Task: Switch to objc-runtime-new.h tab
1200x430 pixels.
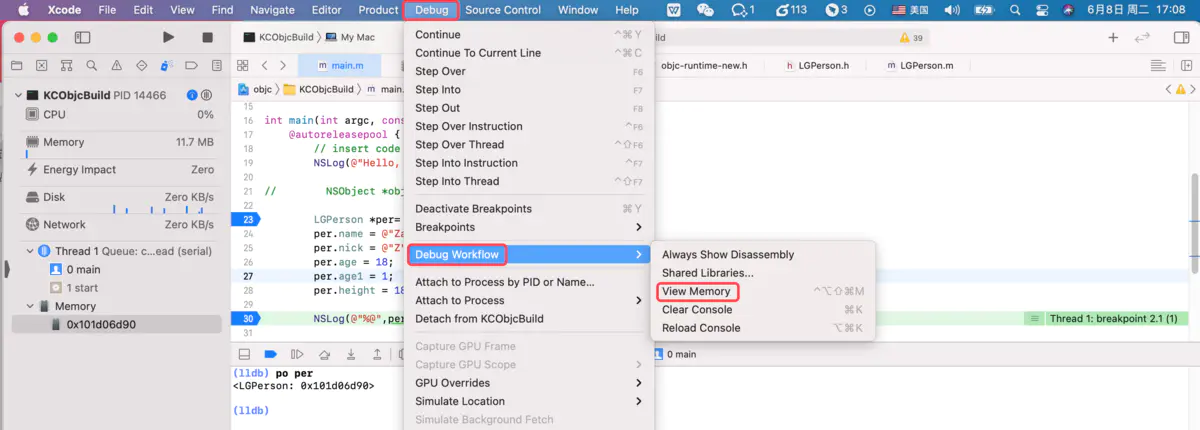Action: 704,65
